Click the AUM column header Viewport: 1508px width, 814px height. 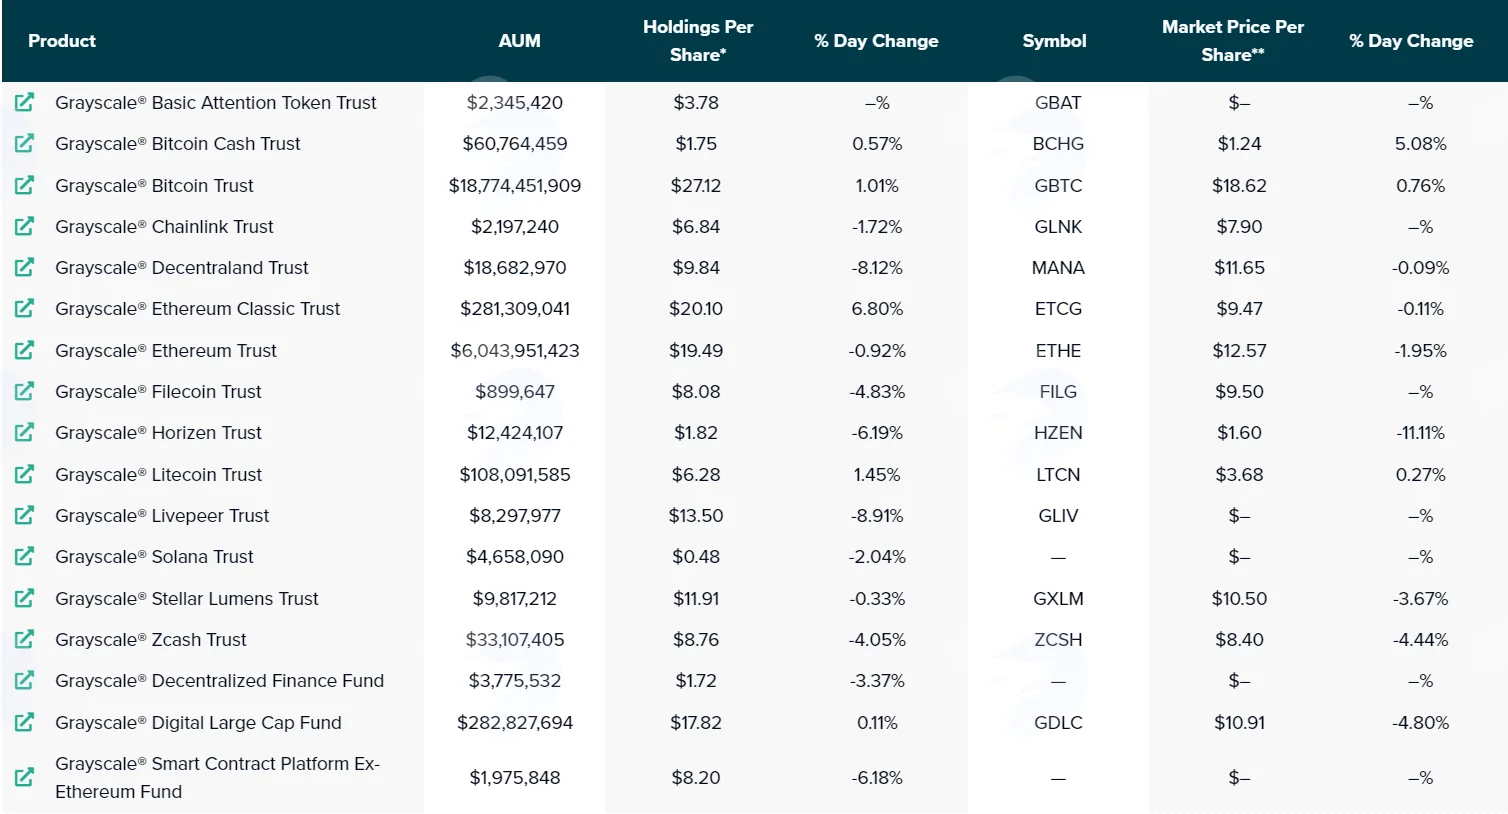[x=519, y=41]
